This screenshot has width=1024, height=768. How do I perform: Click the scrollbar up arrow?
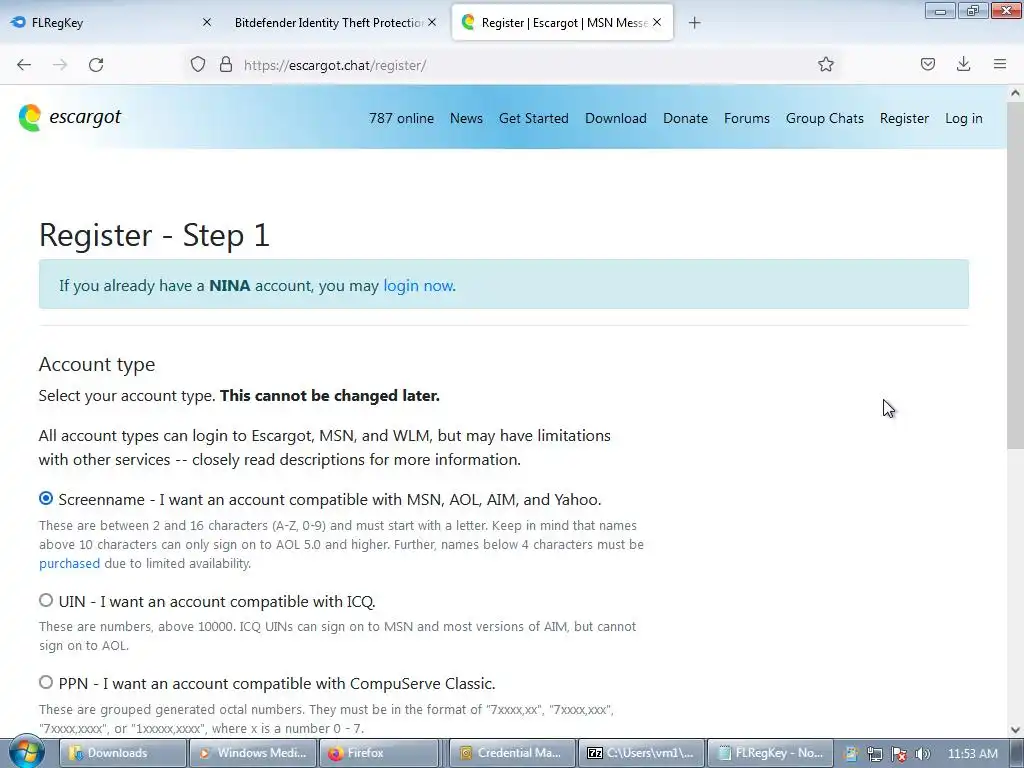[1015, 93]
